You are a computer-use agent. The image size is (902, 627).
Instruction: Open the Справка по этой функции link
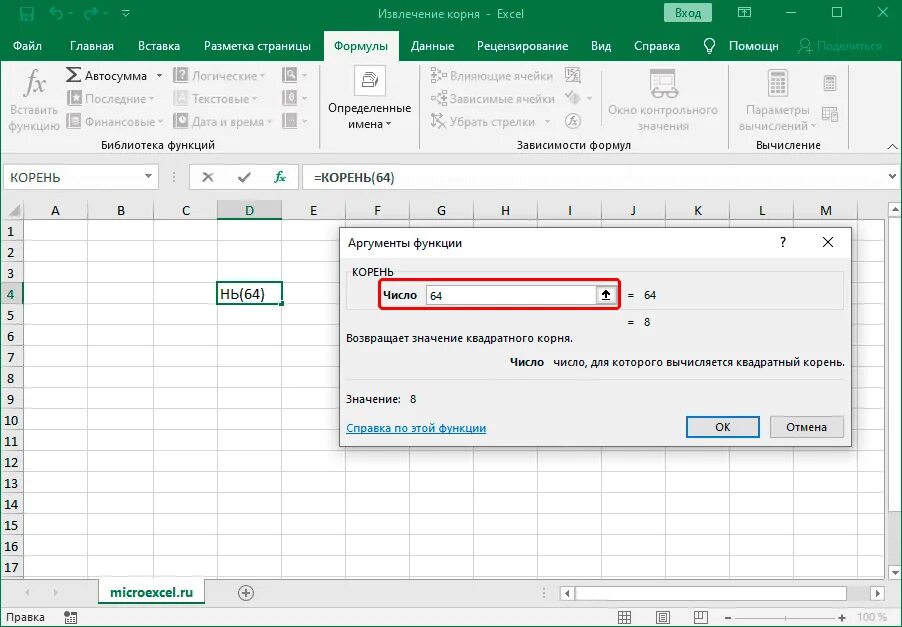[x=416, y=428]
